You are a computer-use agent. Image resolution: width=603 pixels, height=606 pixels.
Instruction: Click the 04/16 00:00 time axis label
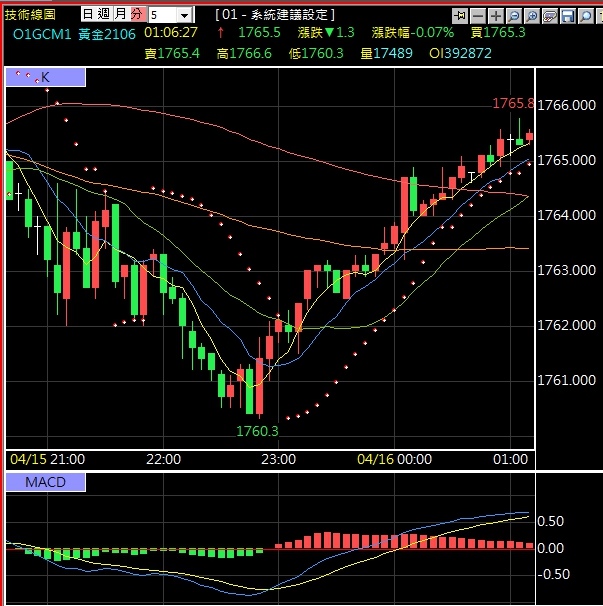[x=394, y=459]
